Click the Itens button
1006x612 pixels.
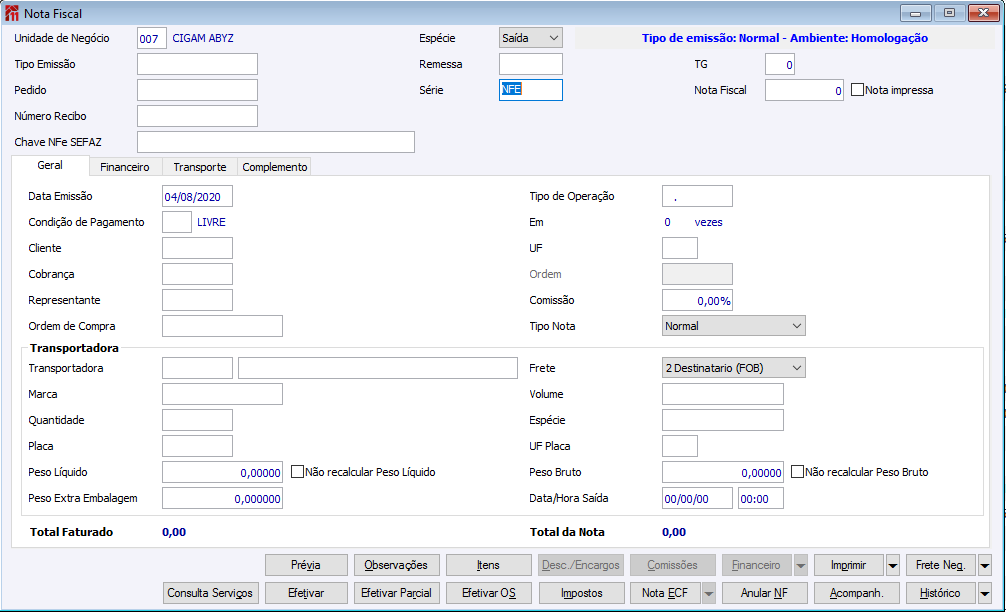click(x=488, y=565)
